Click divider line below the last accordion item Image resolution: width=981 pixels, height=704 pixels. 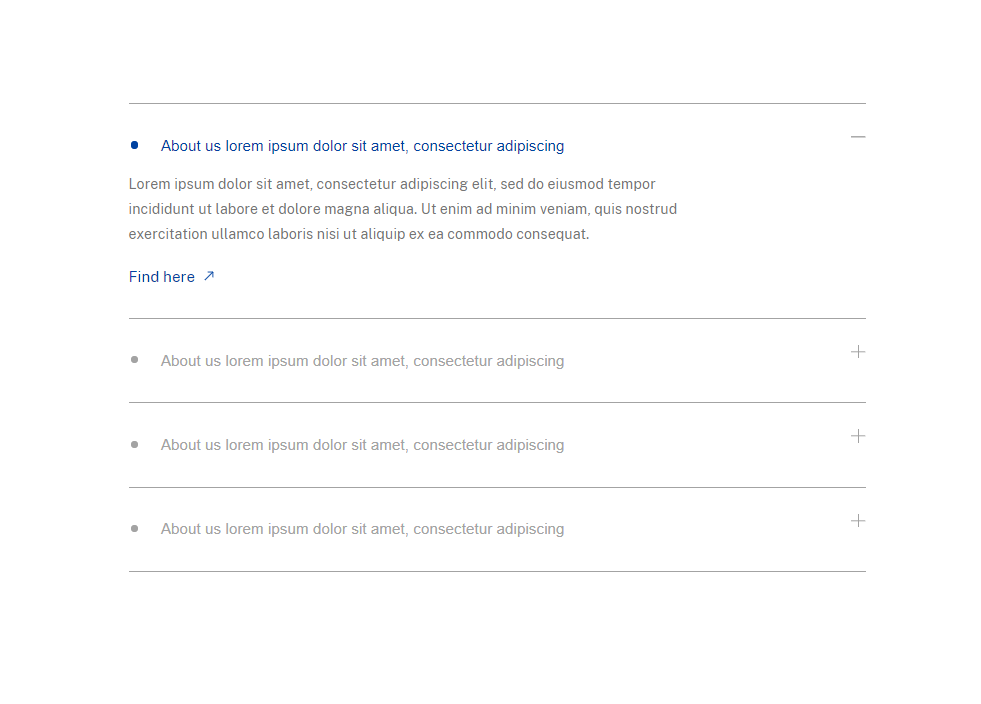497,571
